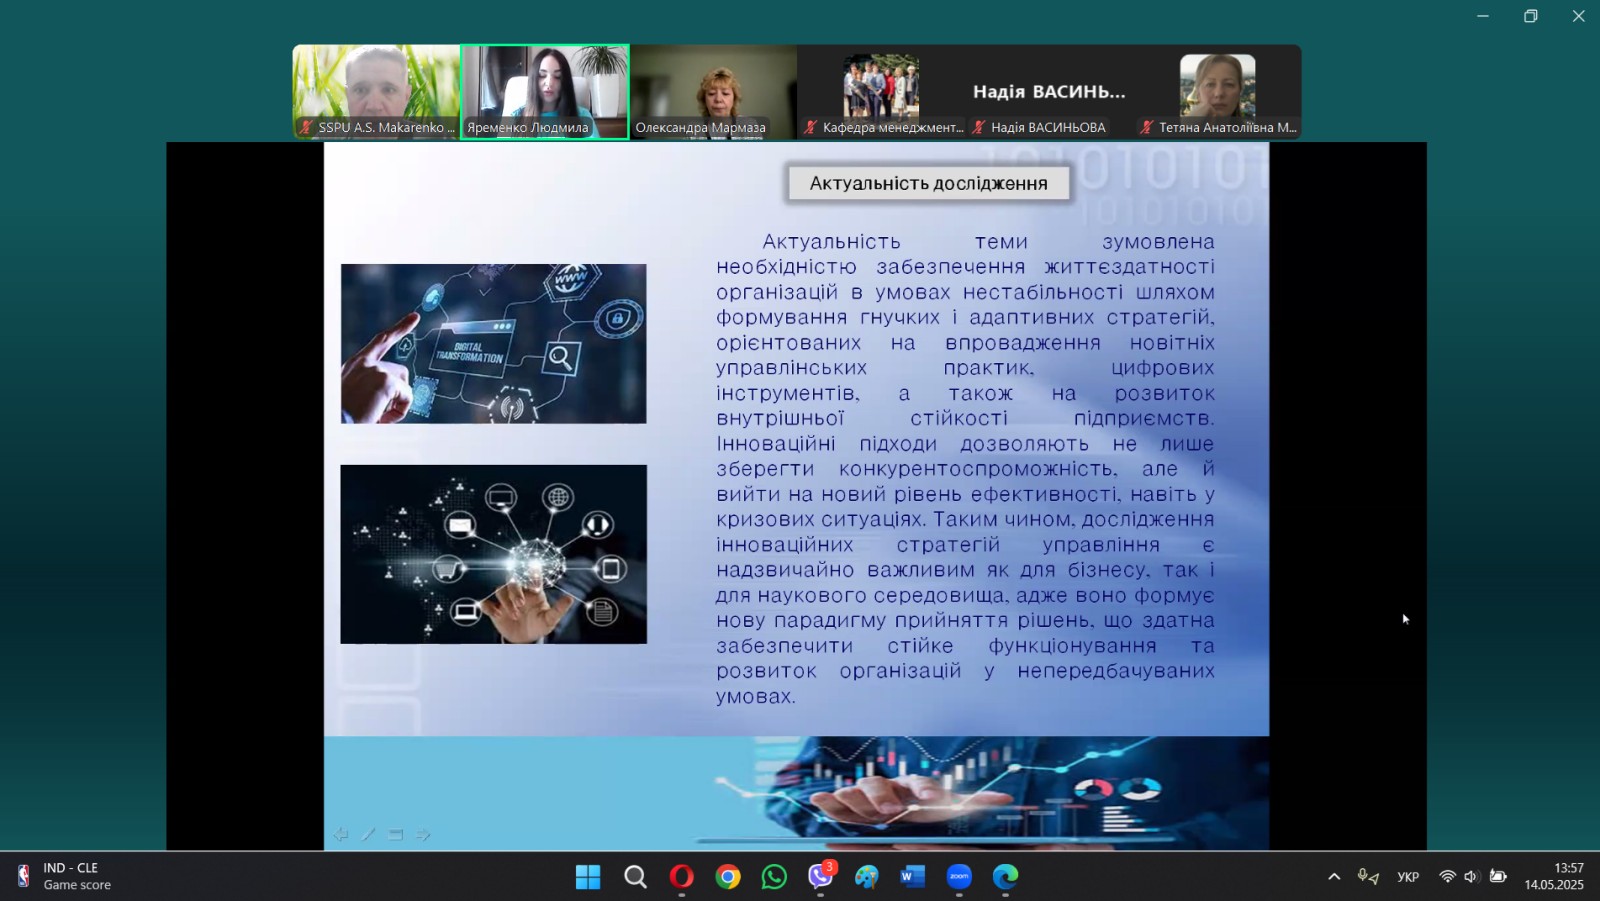The width and height of the screenshot is (1600, 901).
Task: Expand the hidden system tray icons
Action: (x=1333, y=877)
